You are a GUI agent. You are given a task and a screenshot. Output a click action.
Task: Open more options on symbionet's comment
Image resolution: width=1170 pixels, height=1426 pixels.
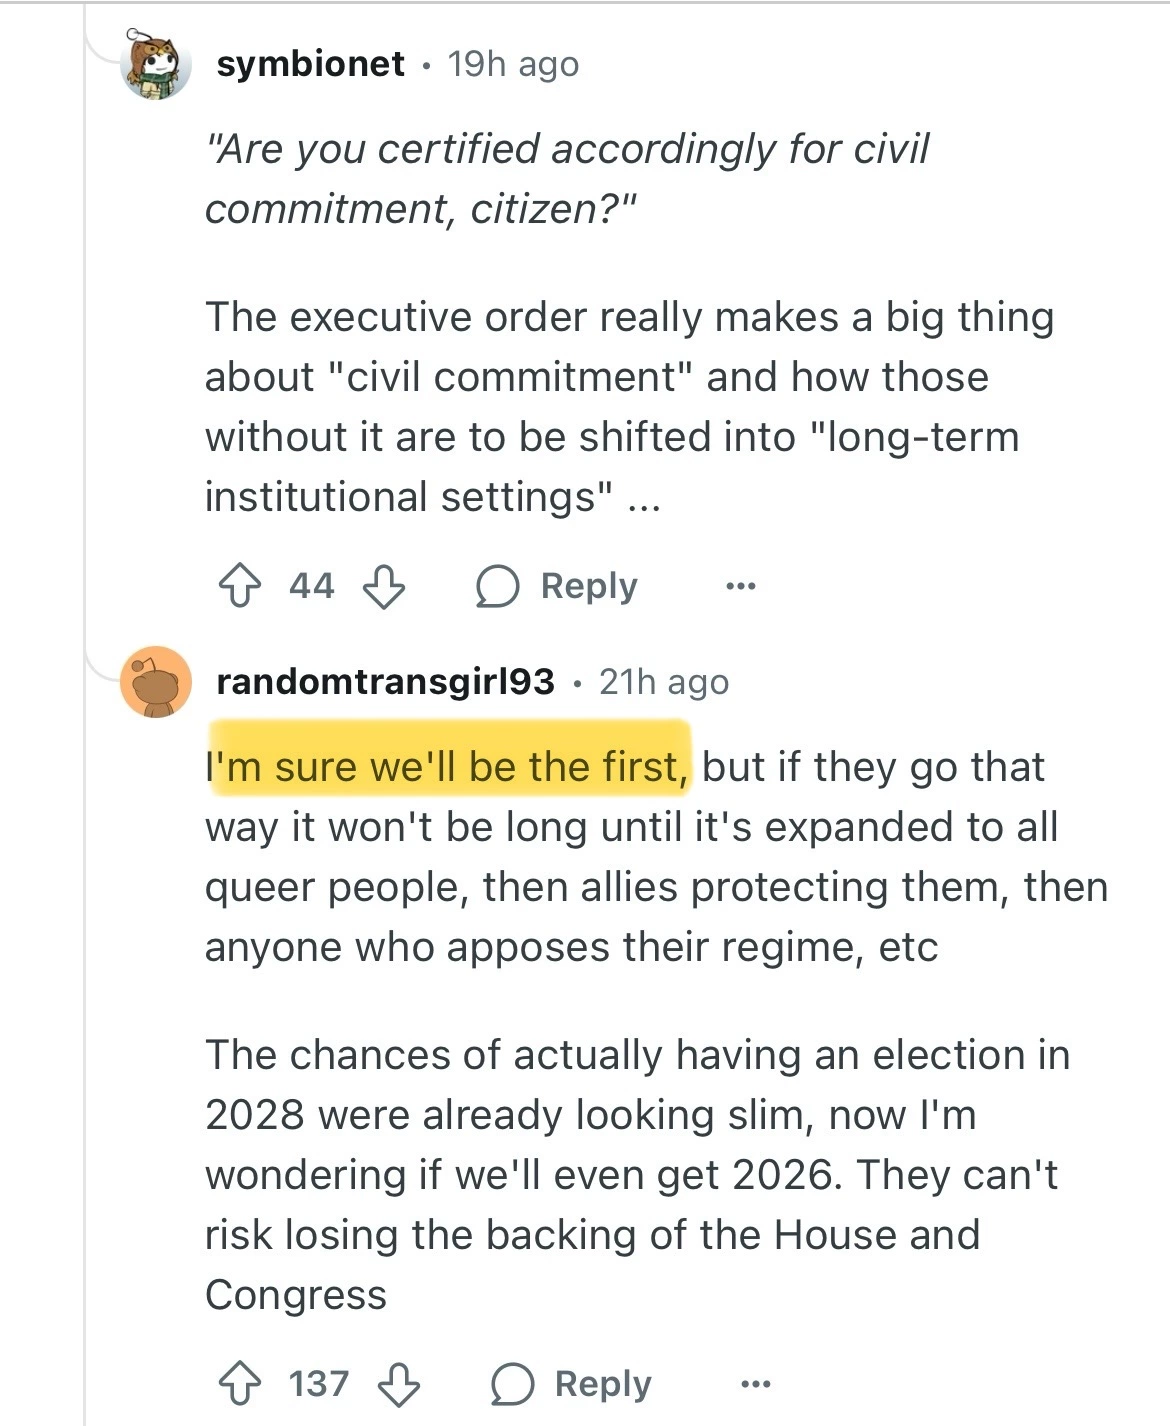pyautogui.click(x=740, y=586)
